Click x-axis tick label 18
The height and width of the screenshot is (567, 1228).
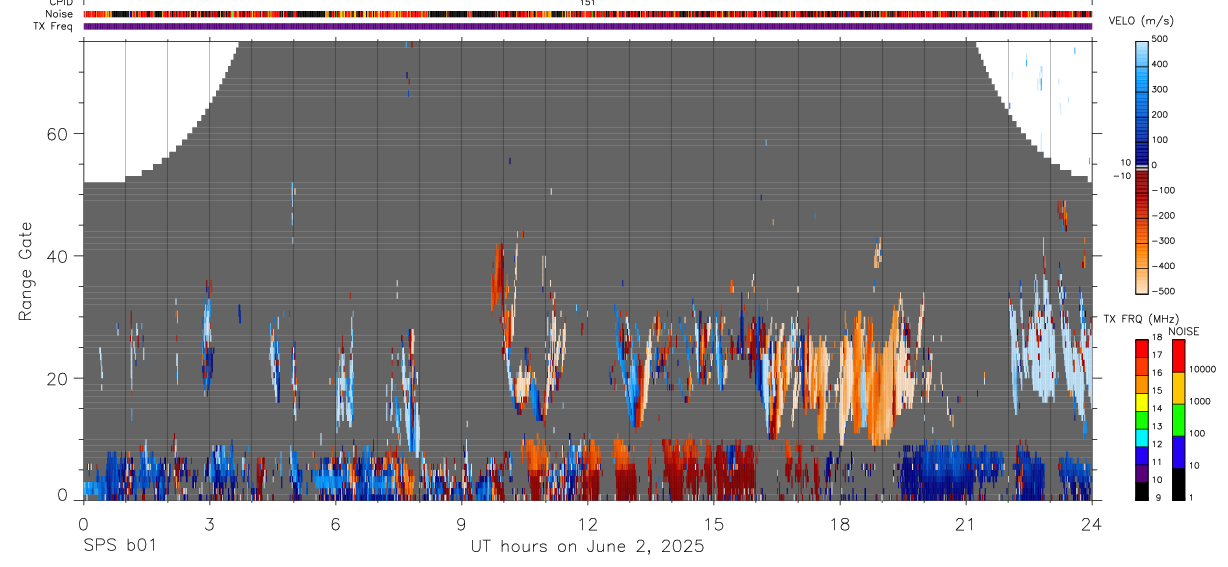coord(839,523)
